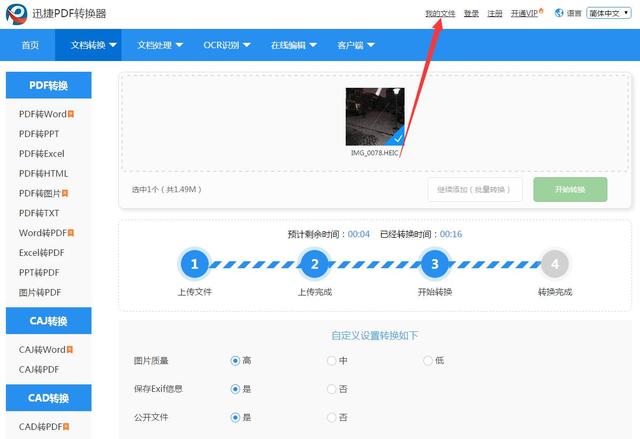Open PDF转TXT in sidebar
The image size is (640, 439).
[x=39, y=213]
